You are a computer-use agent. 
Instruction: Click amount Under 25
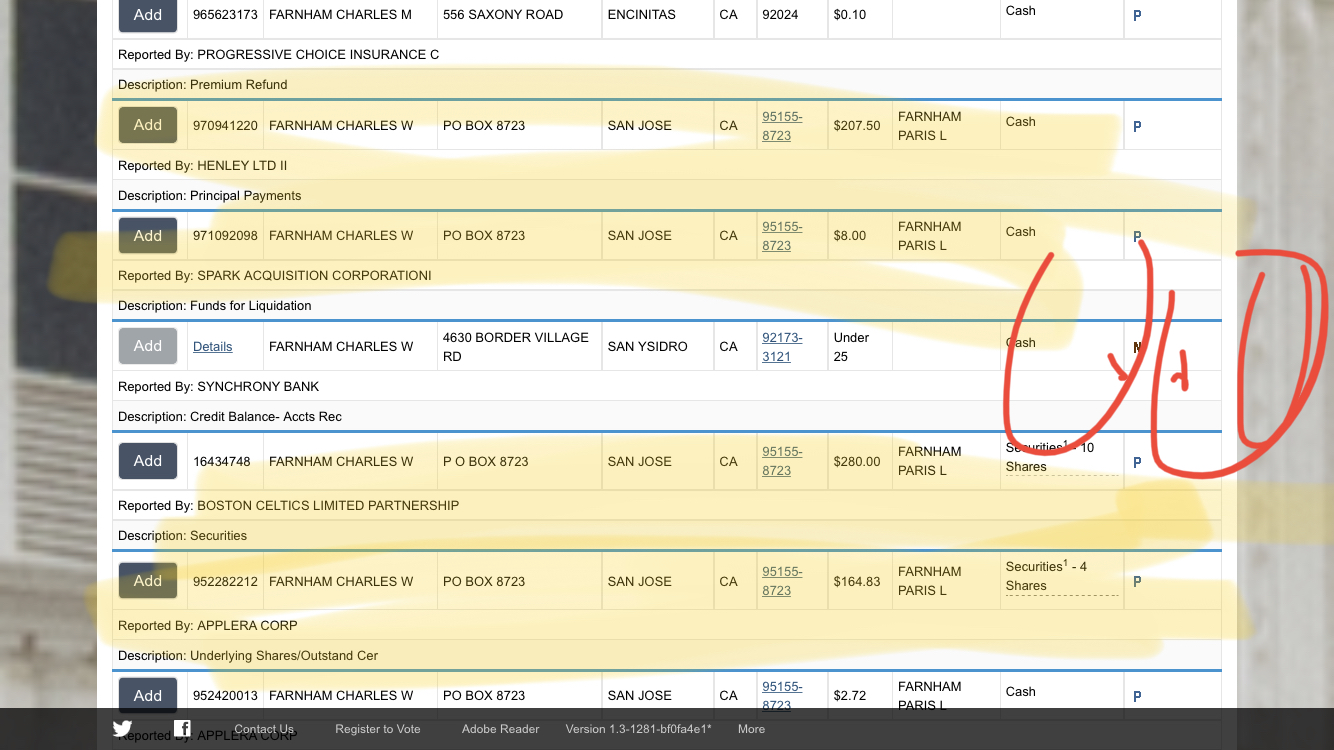click(x=851, y=346)
